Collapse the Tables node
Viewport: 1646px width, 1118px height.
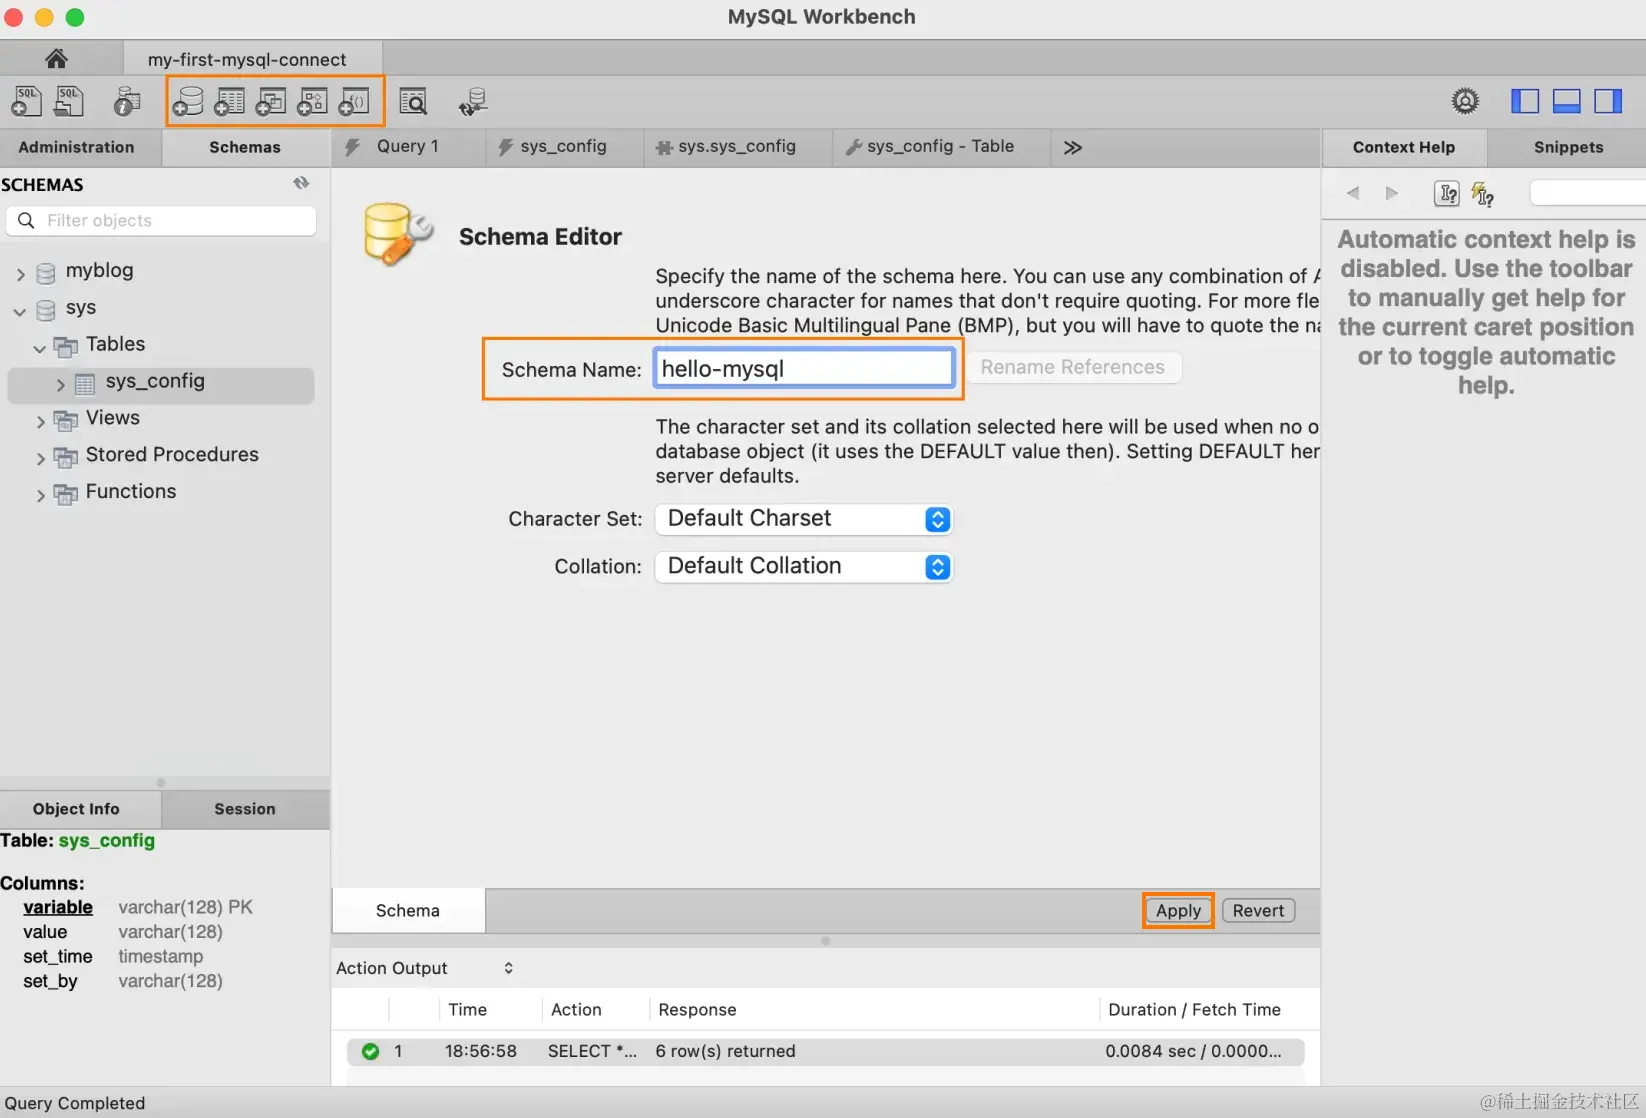(x=40, y=348)
